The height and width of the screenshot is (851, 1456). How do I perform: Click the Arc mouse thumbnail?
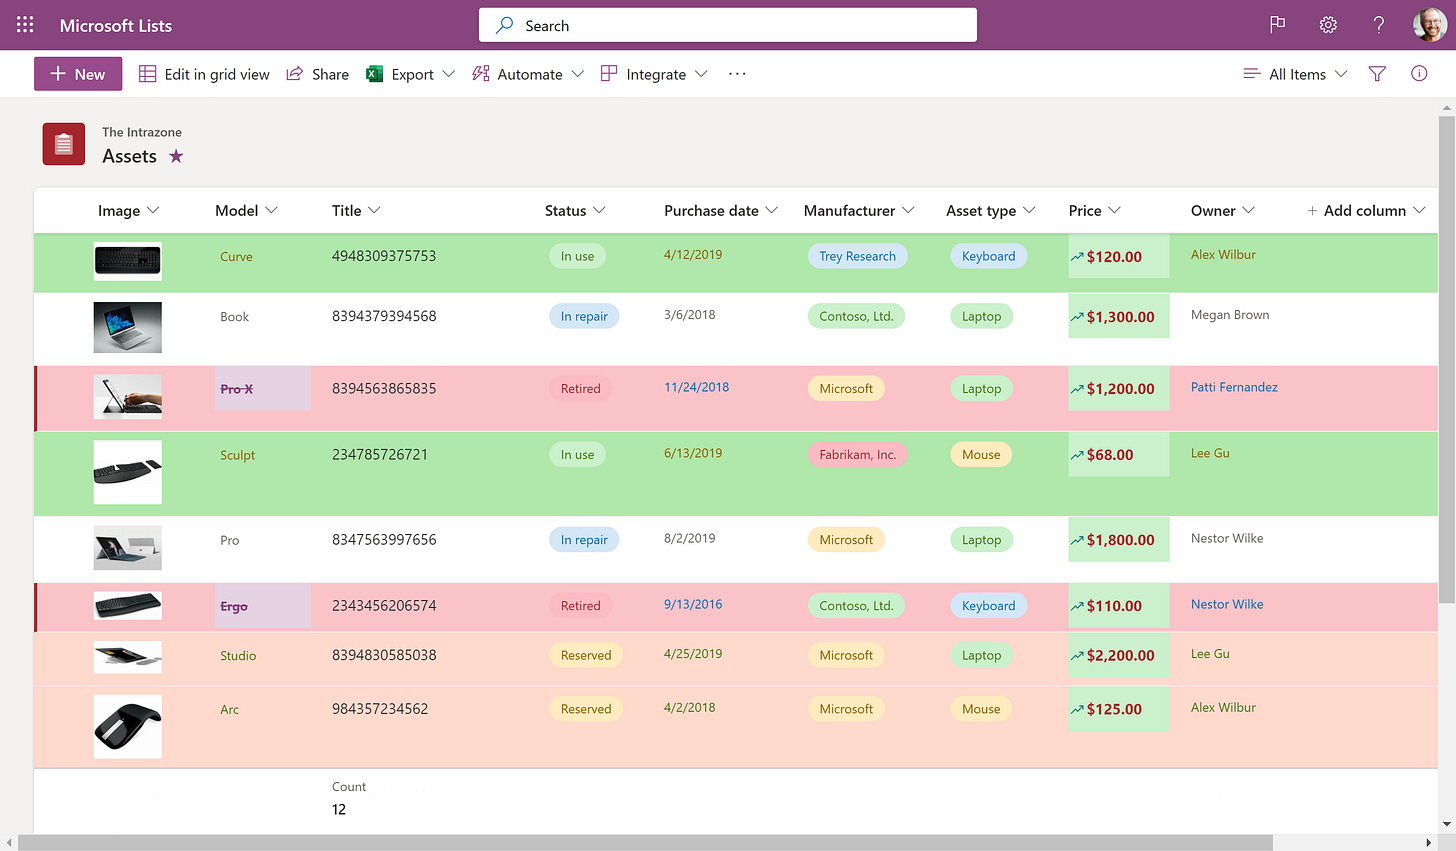pos(128,727)
